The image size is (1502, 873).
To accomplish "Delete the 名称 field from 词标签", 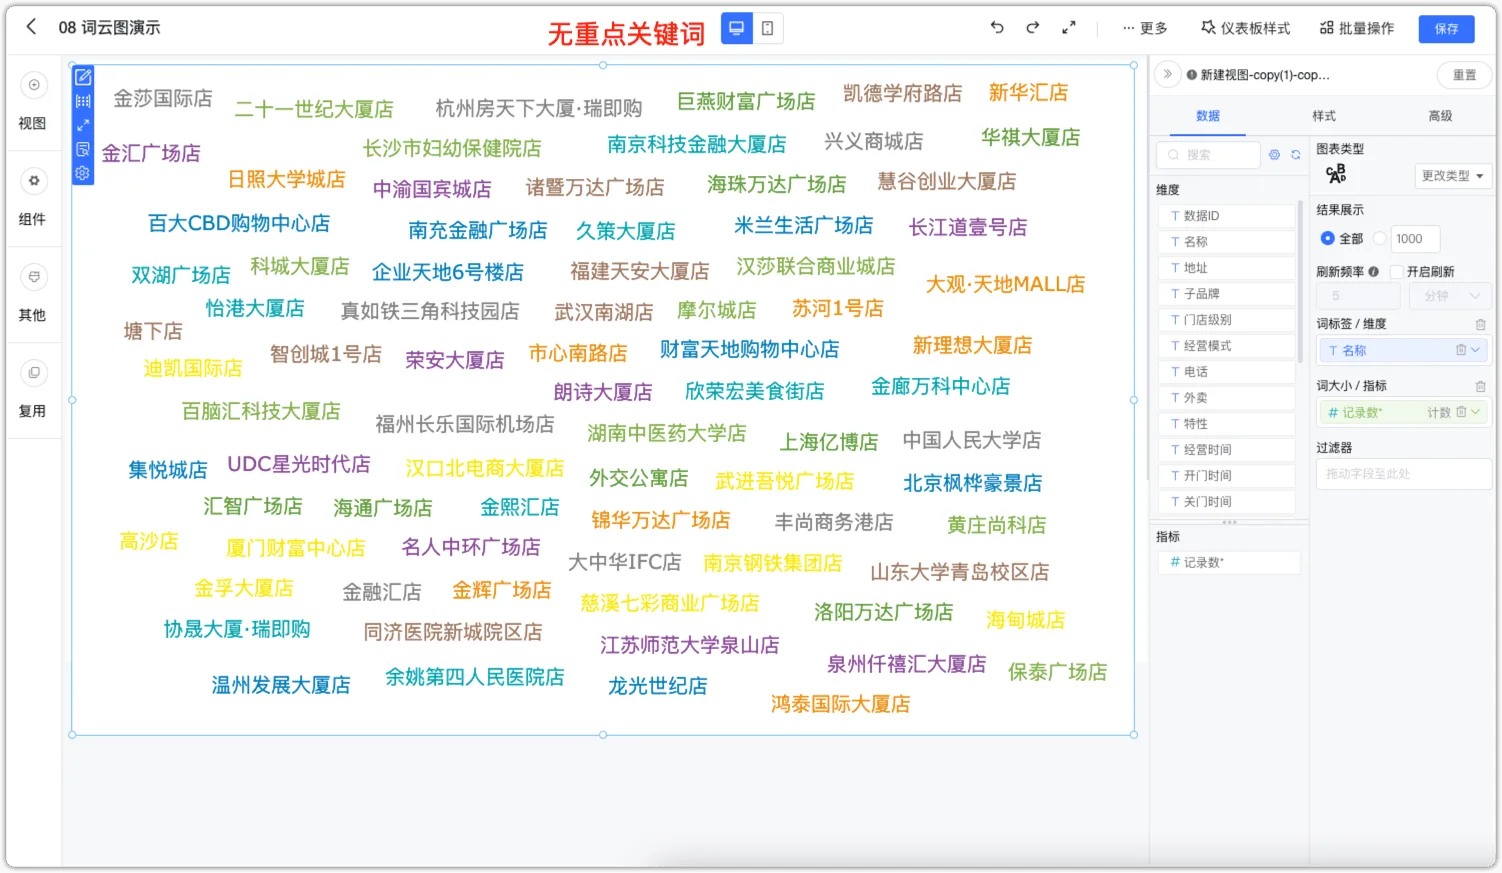I will [1460, 350].
